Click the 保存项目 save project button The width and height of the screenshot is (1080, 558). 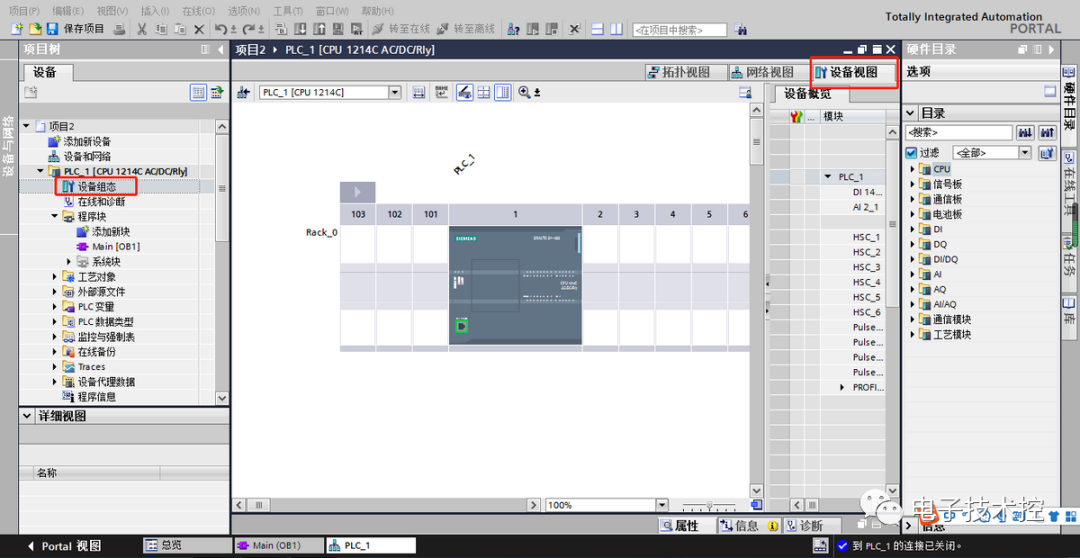click(x=76, y=29)
